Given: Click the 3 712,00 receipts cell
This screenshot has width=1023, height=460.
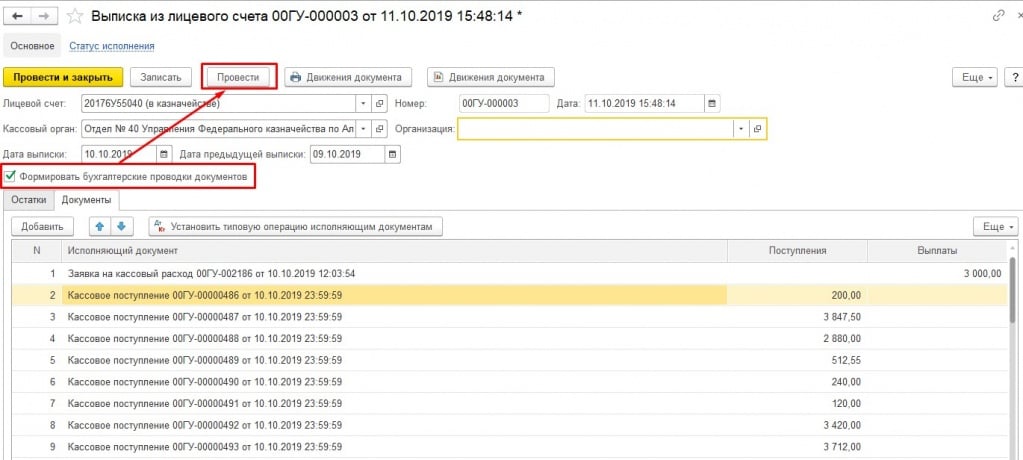Looking at the screenshot, I should tap(797, 447).
